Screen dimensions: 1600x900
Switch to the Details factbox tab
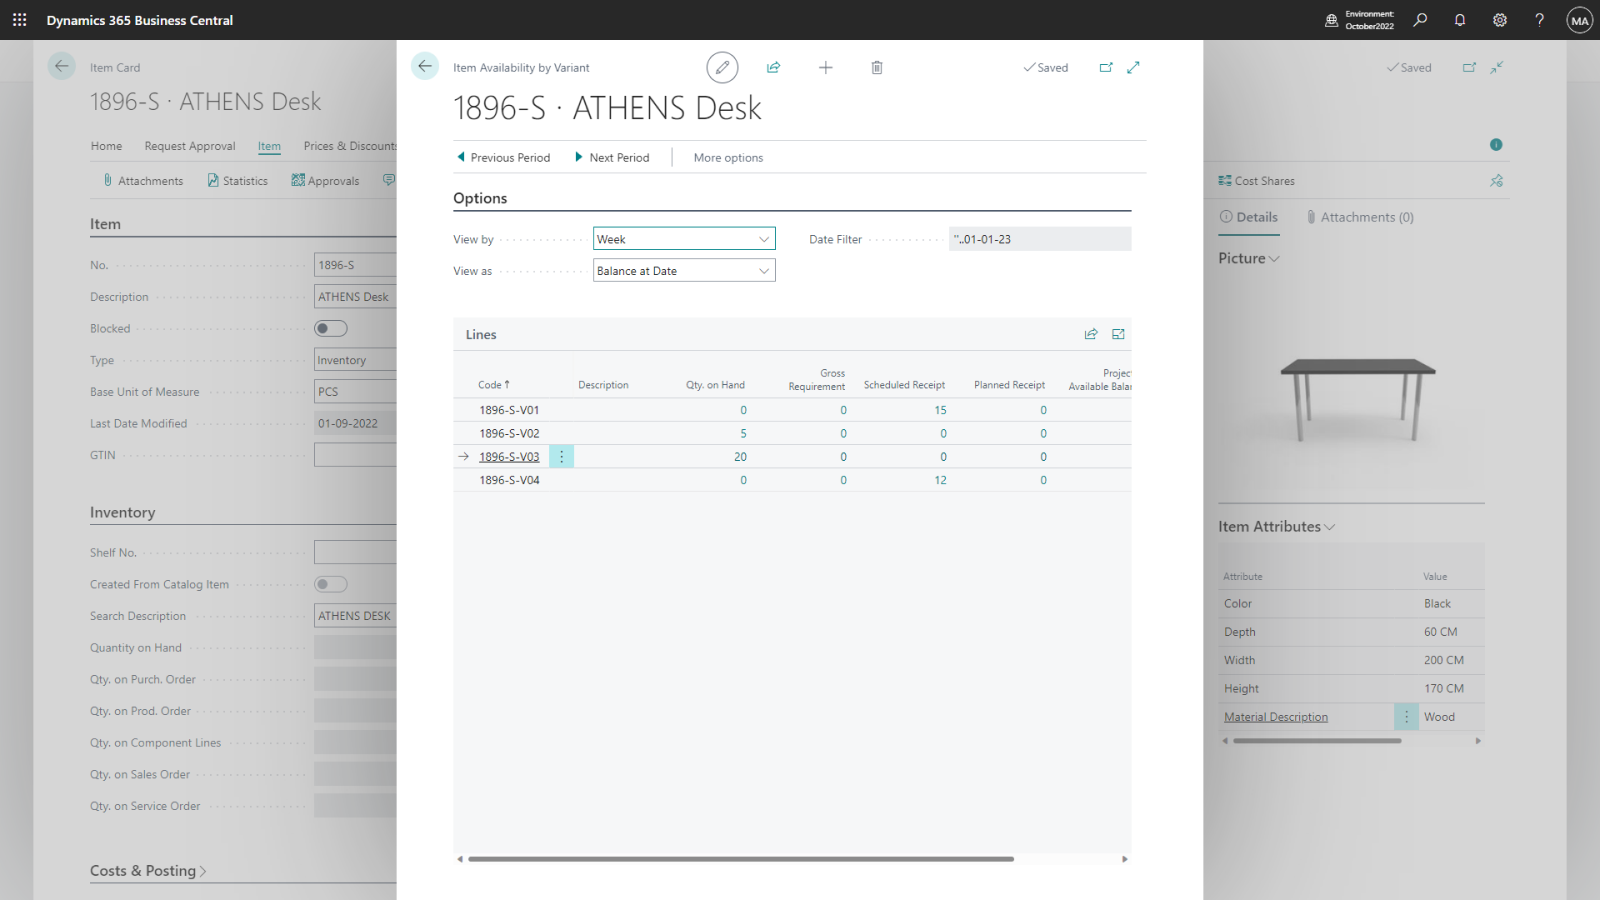[x=1249, y=217]
